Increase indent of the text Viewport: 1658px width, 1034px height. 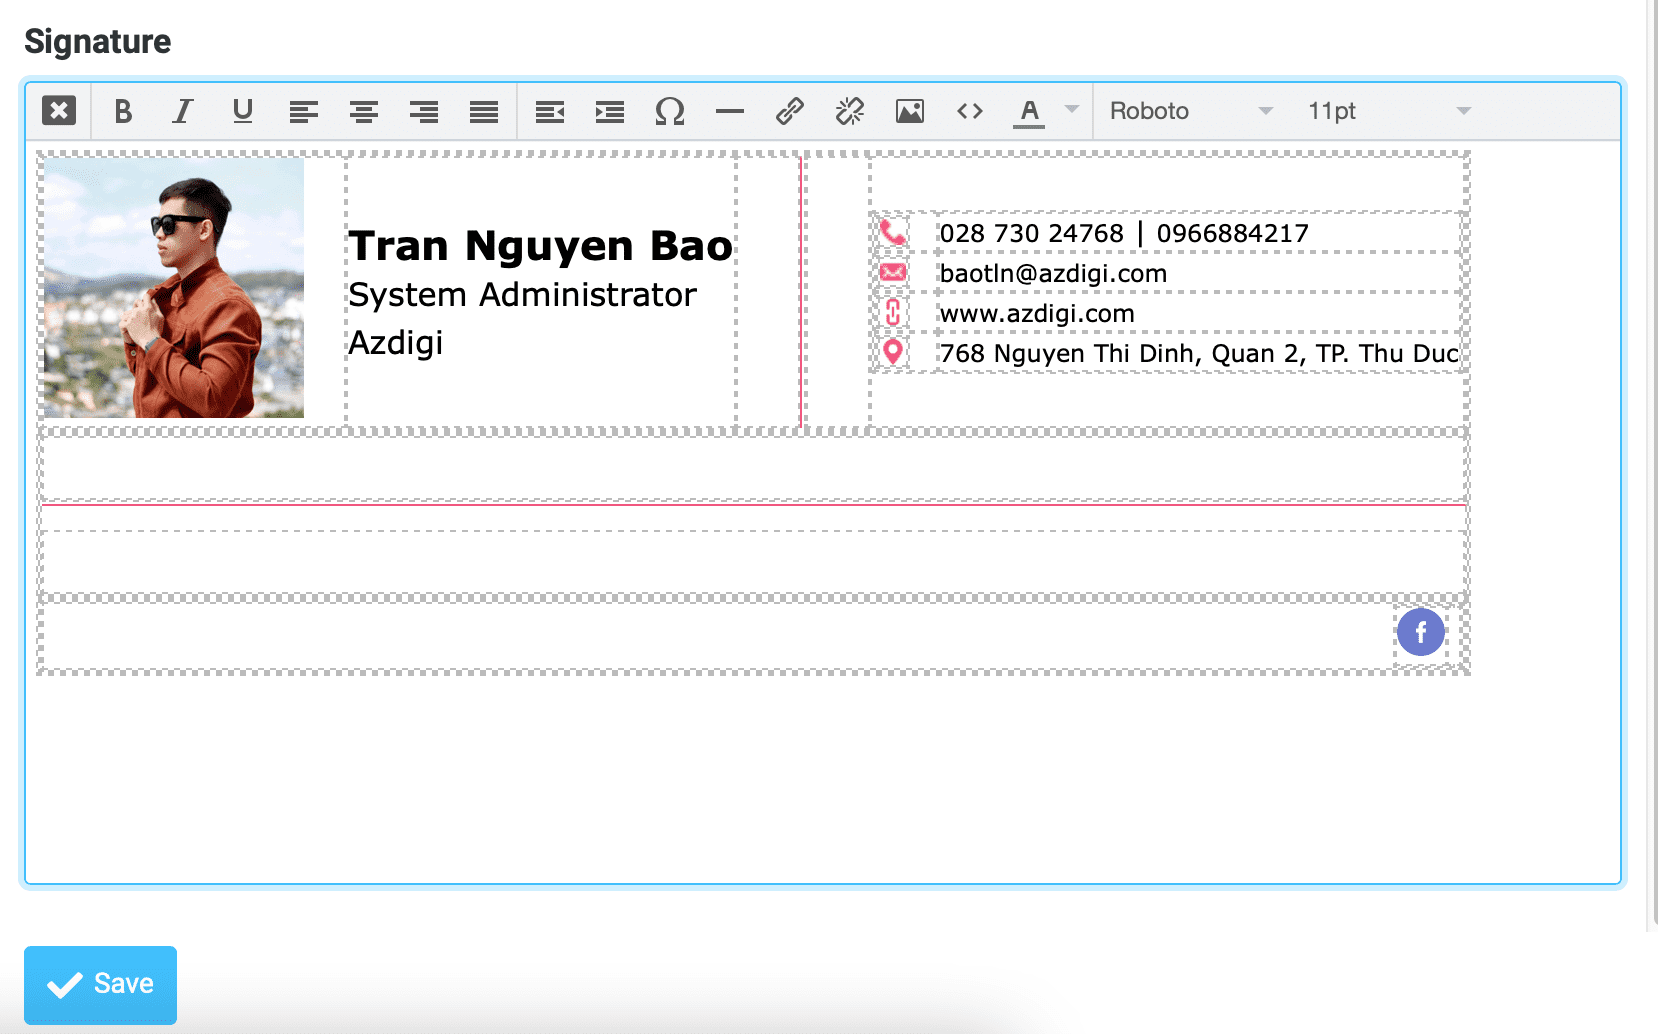pos(609,111)
